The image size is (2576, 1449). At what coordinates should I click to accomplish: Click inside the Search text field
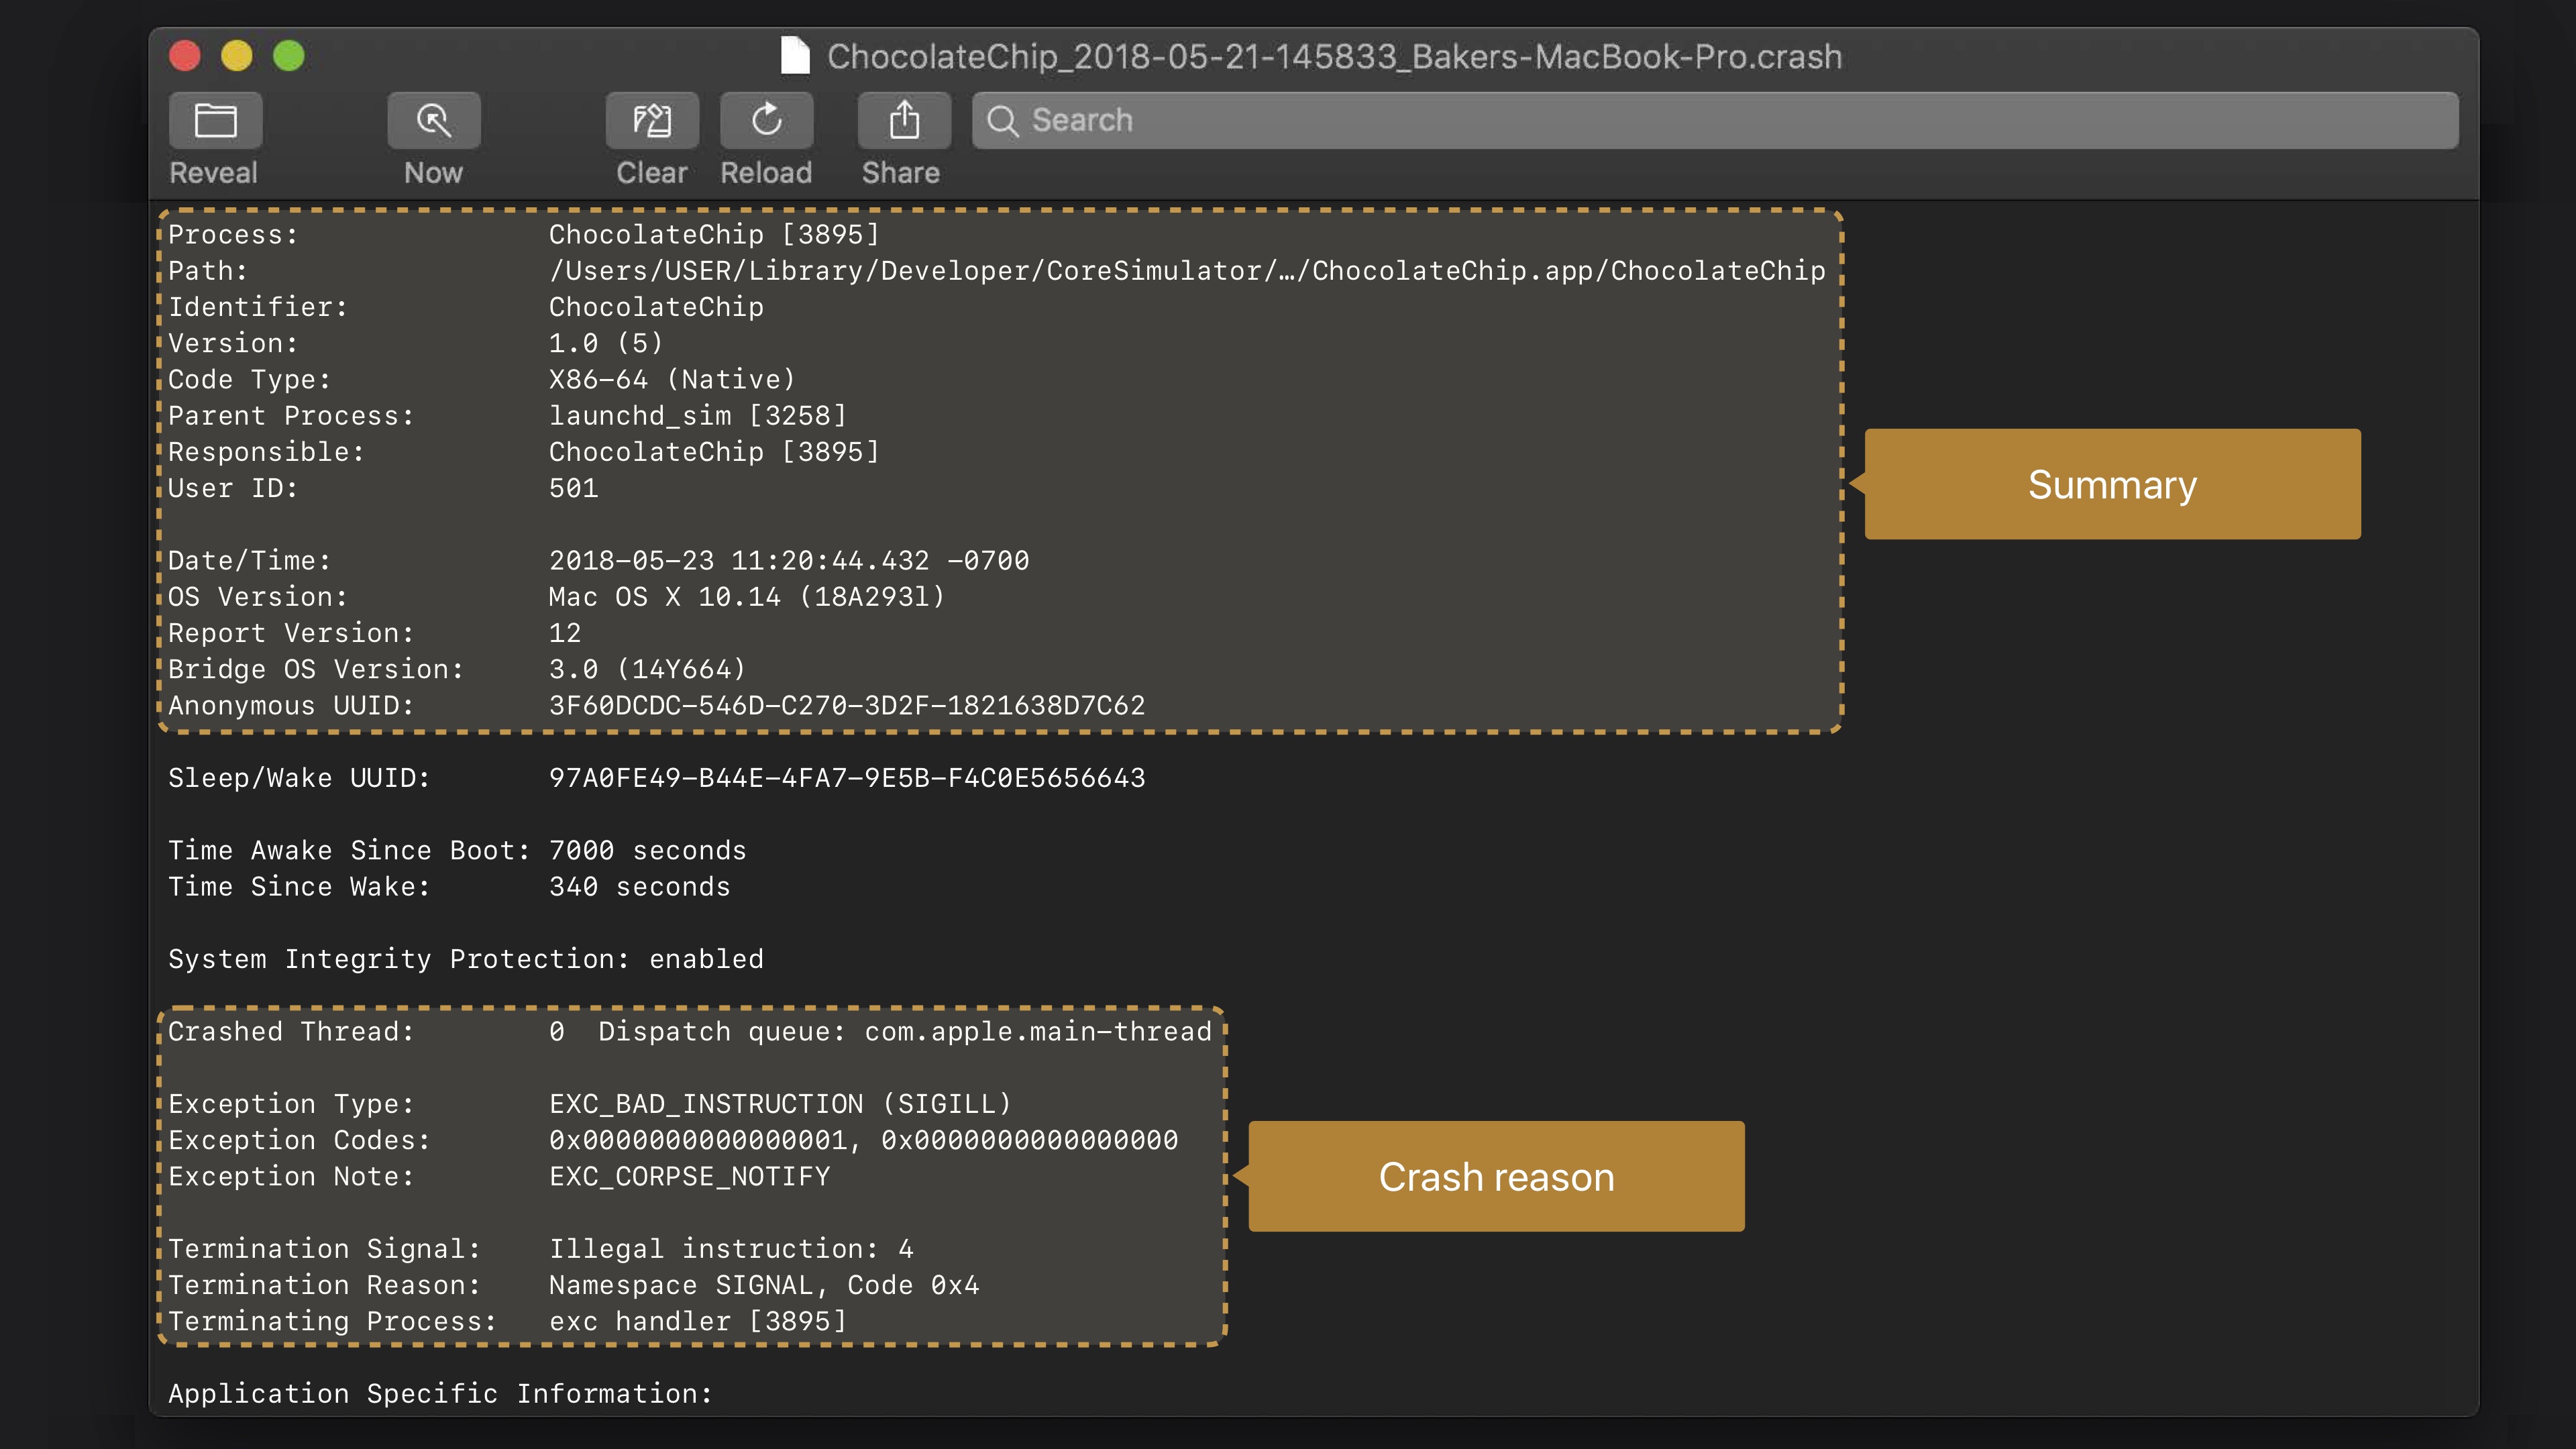[x=1700, y=121]
